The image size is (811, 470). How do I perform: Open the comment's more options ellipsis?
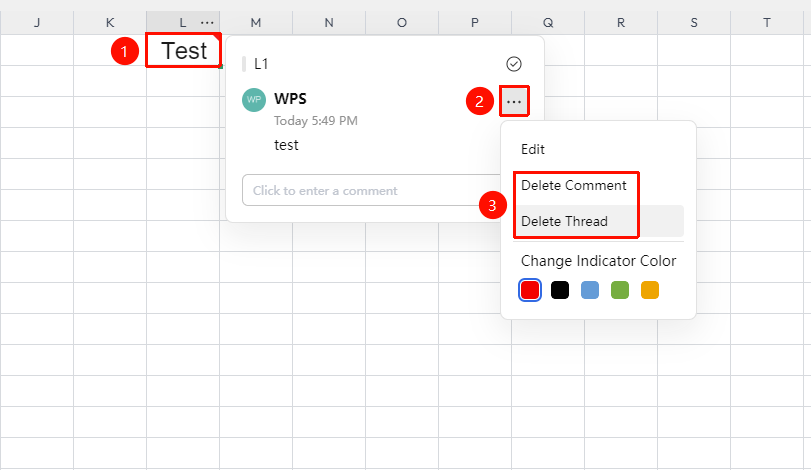(x=514, y=101)
